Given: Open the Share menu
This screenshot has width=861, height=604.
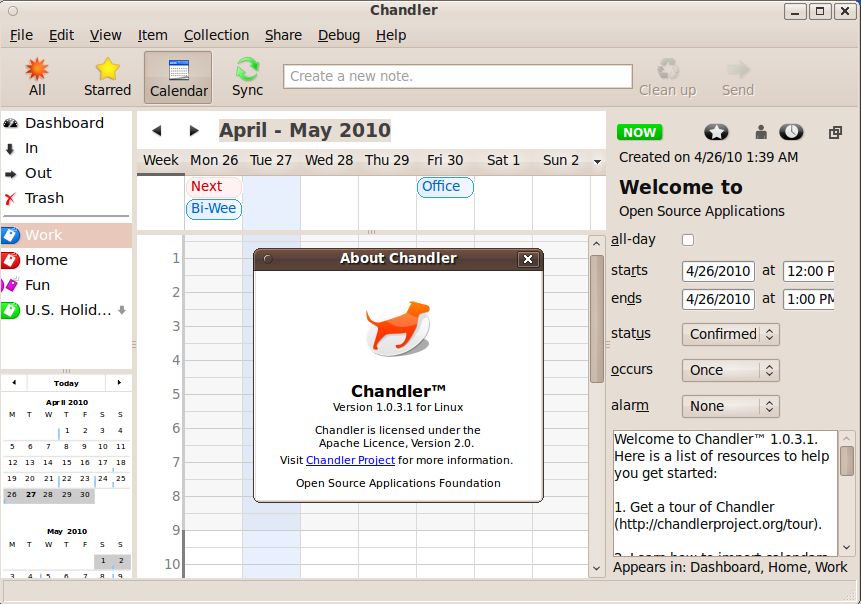Looking at the screenshot, I should [283, 35].
